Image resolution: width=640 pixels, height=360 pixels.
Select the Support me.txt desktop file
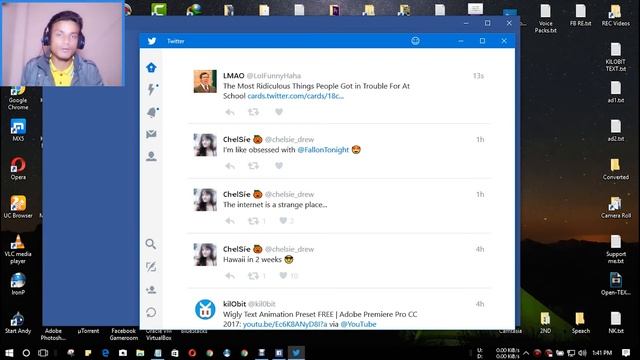pos(616,249)
